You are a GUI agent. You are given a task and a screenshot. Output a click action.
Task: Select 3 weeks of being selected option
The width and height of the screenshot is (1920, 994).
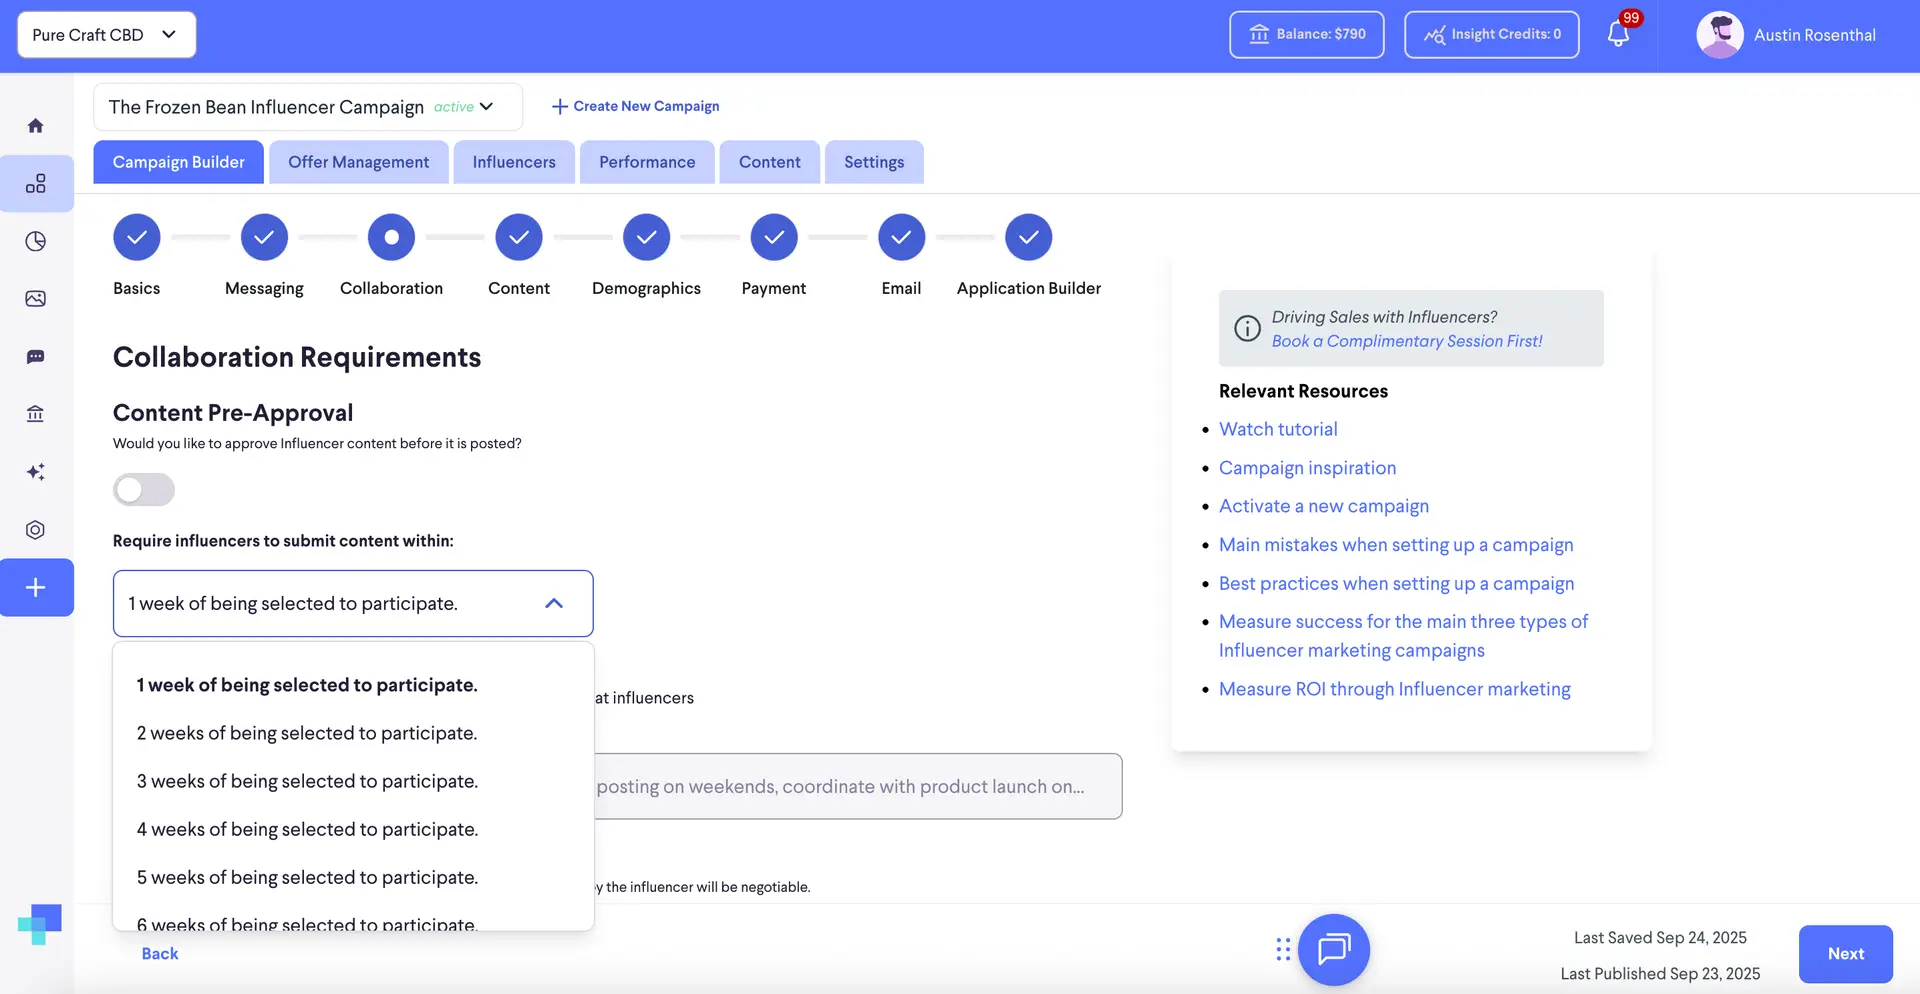pyautogui.click(x=307, y=781)
